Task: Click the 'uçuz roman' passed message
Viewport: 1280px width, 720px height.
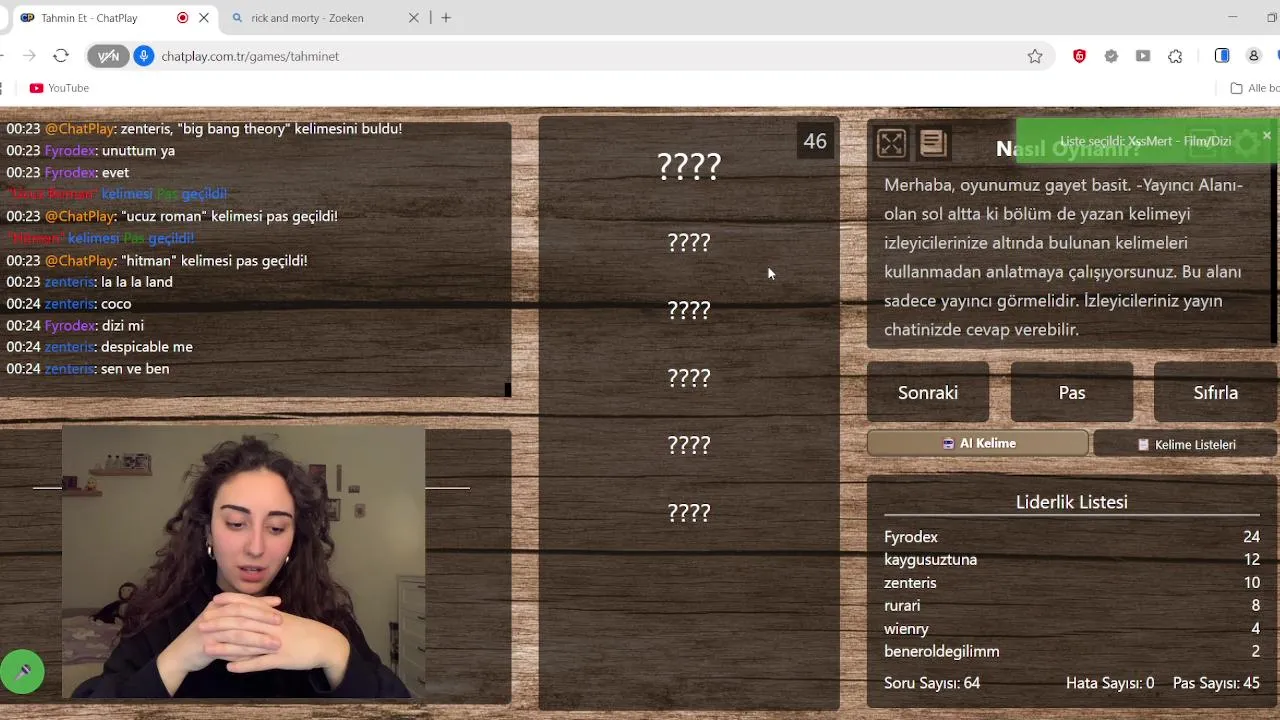Action: coord(172,216)
